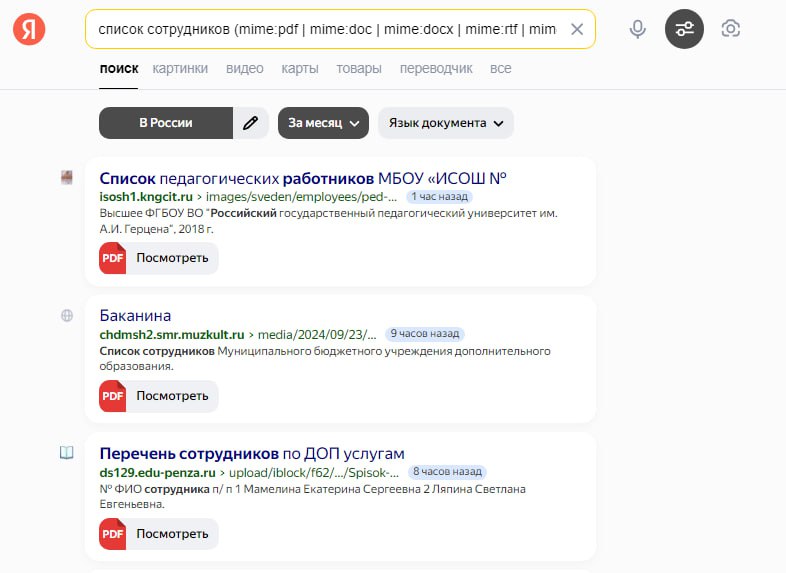Open image search via the camera icon
This screenshot has height=573, width=786.
[x=730, y=29]
